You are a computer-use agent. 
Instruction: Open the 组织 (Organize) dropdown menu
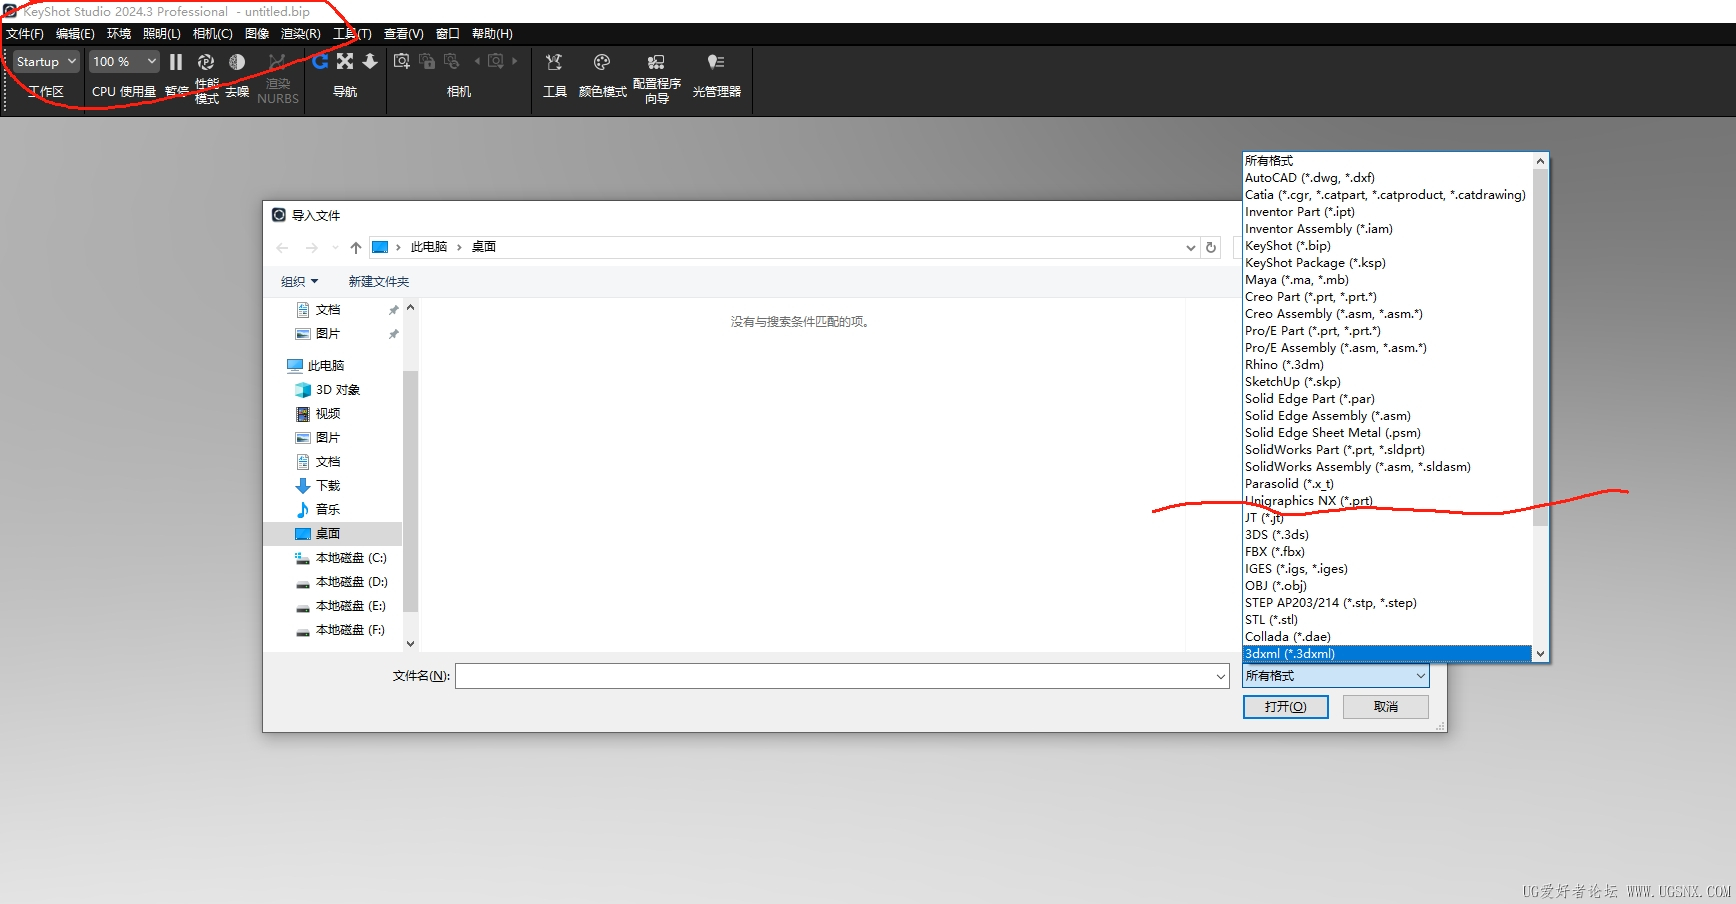(x=299, y=282)
